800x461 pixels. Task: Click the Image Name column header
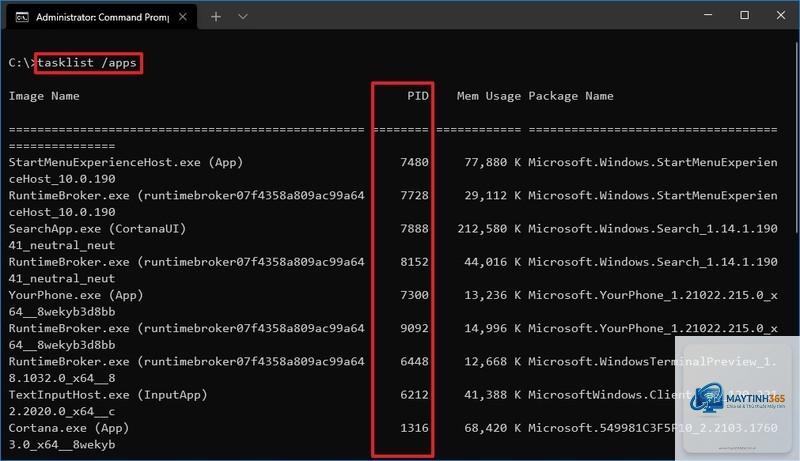44,96
